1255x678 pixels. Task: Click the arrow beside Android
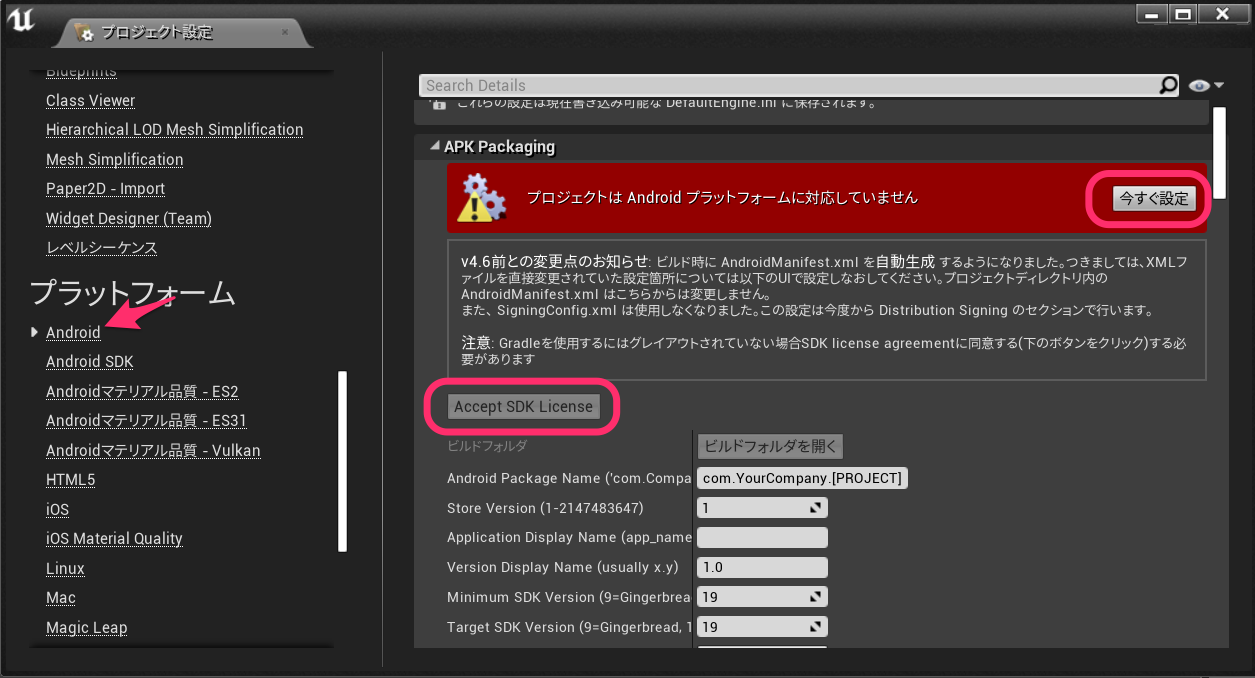tap(35, 332)
